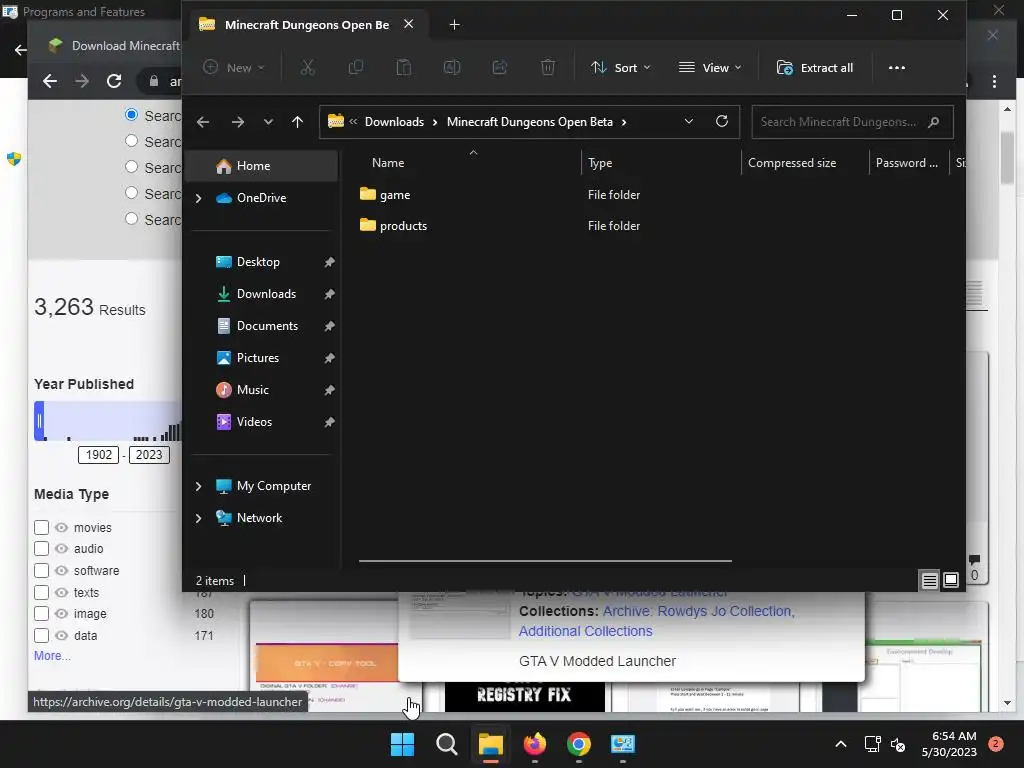This screenshot has height=768, width=1024.
Task: Navigate up one folder level
Action: click(x=297, y=122)
